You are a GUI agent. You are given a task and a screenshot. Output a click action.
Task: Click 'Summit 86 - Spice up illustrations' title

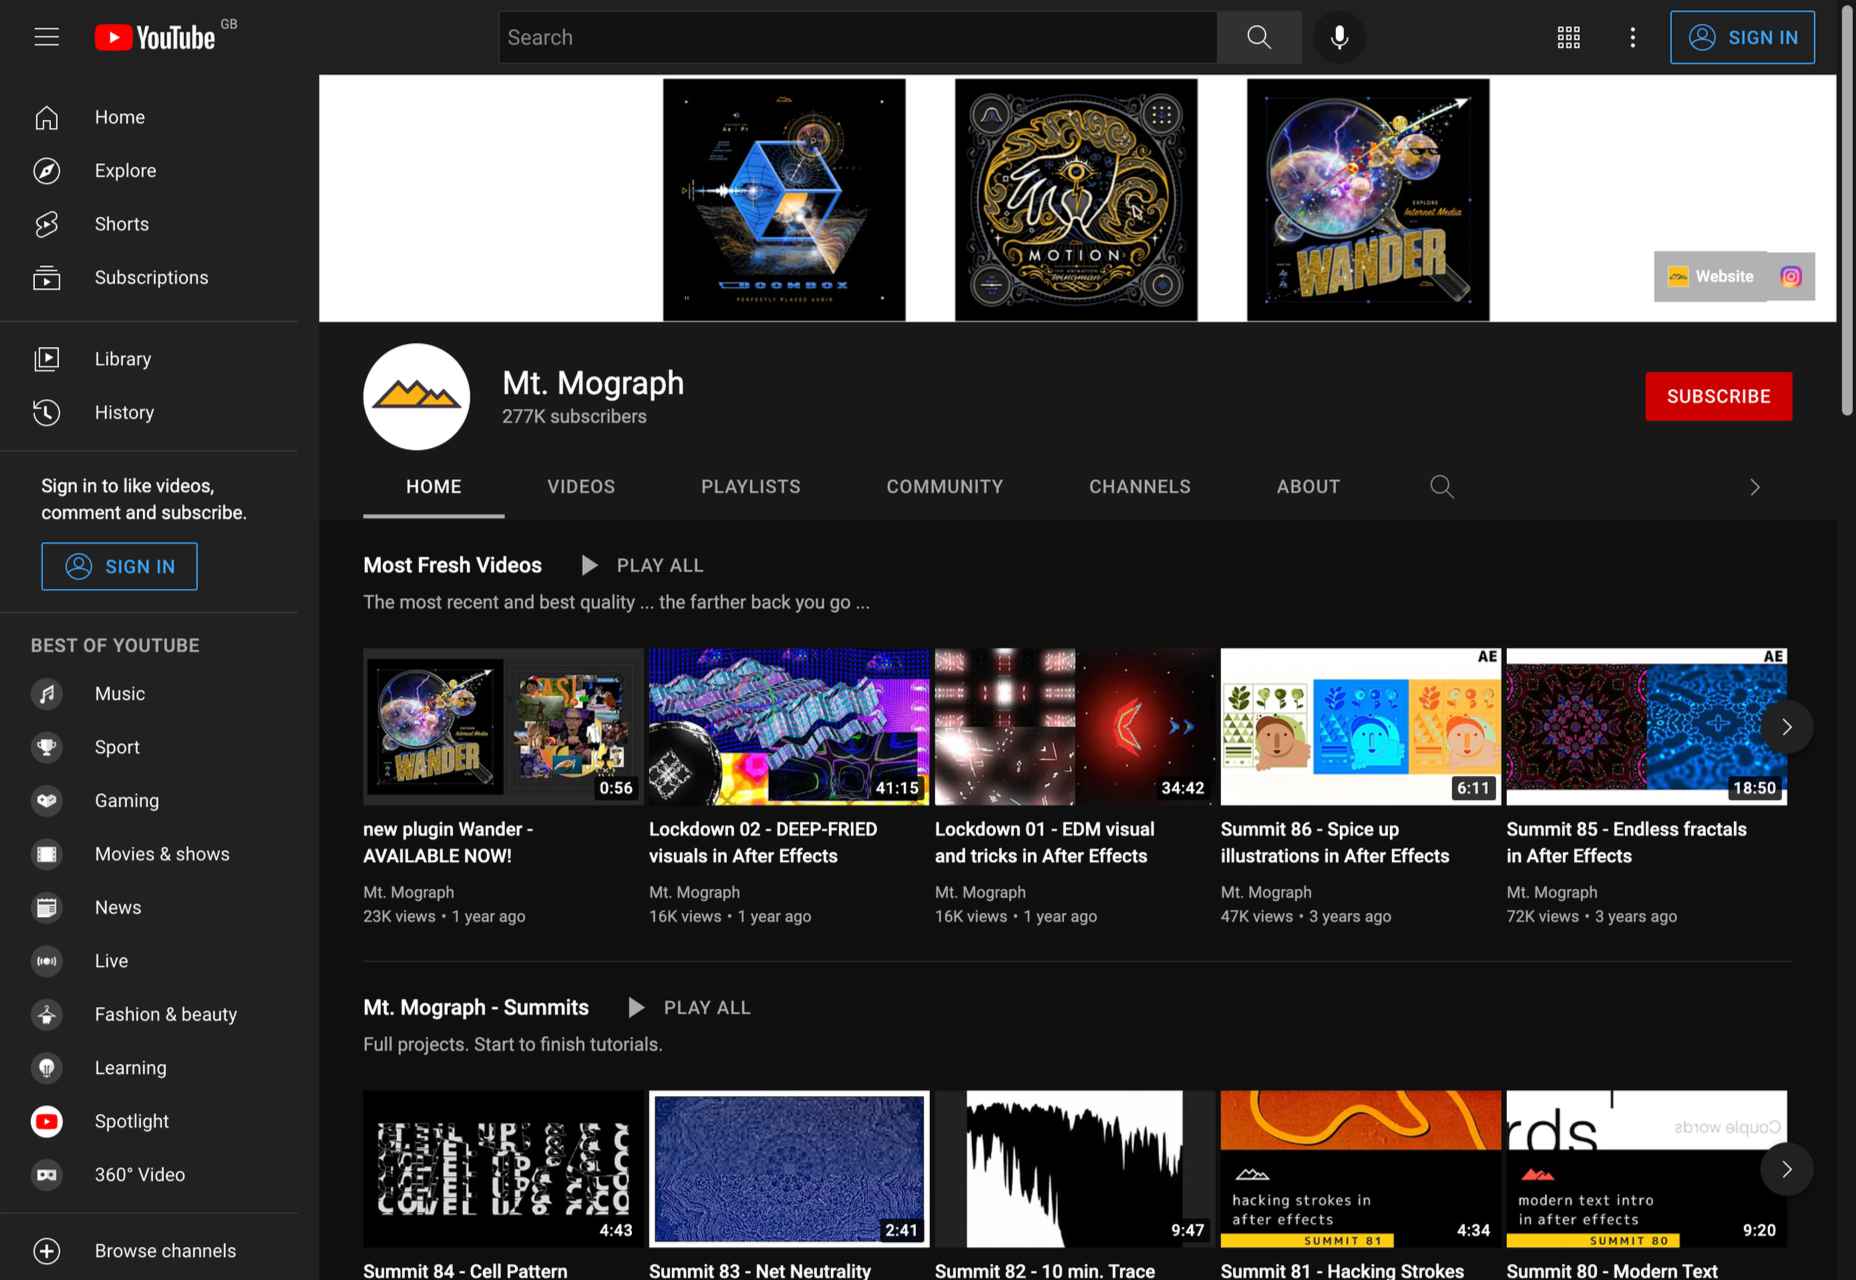tap(1335, 843)
